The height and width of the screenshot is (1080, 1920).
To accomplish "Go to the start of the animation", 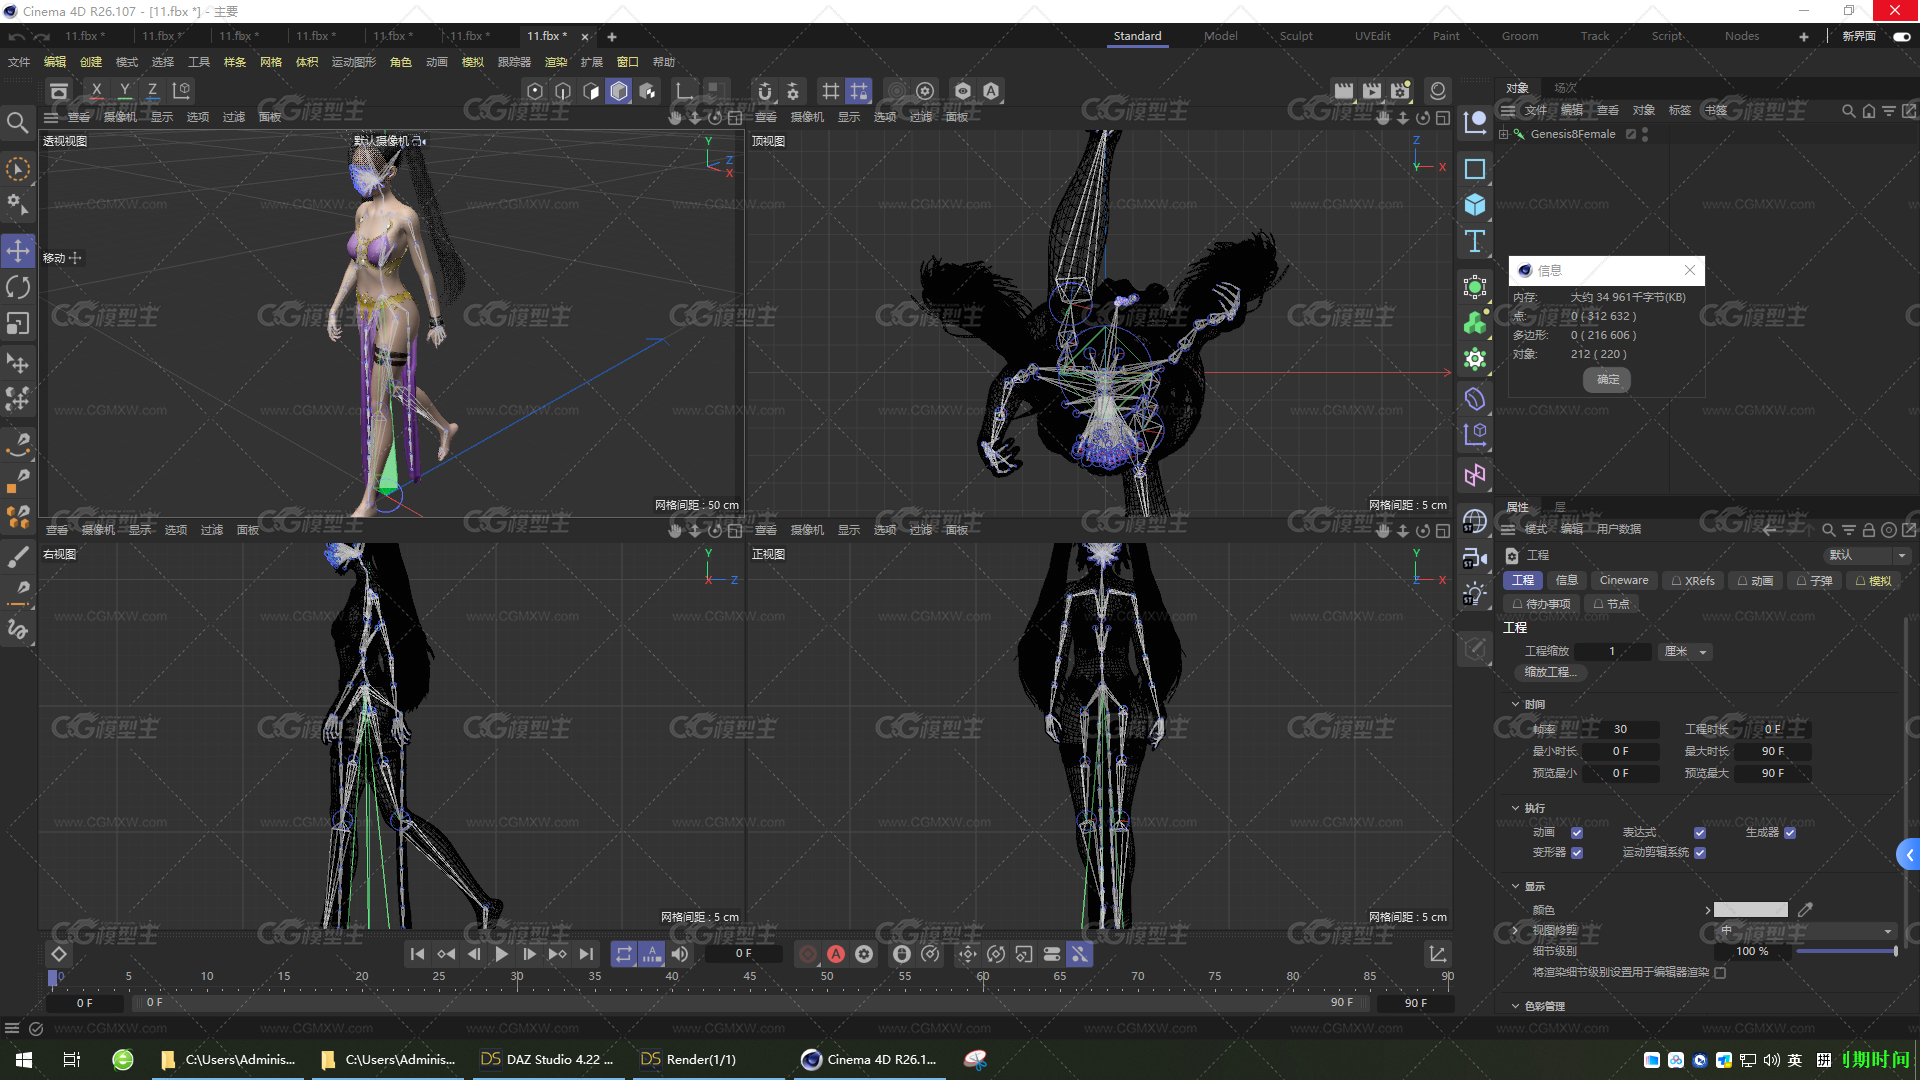I will click(417, 954).
